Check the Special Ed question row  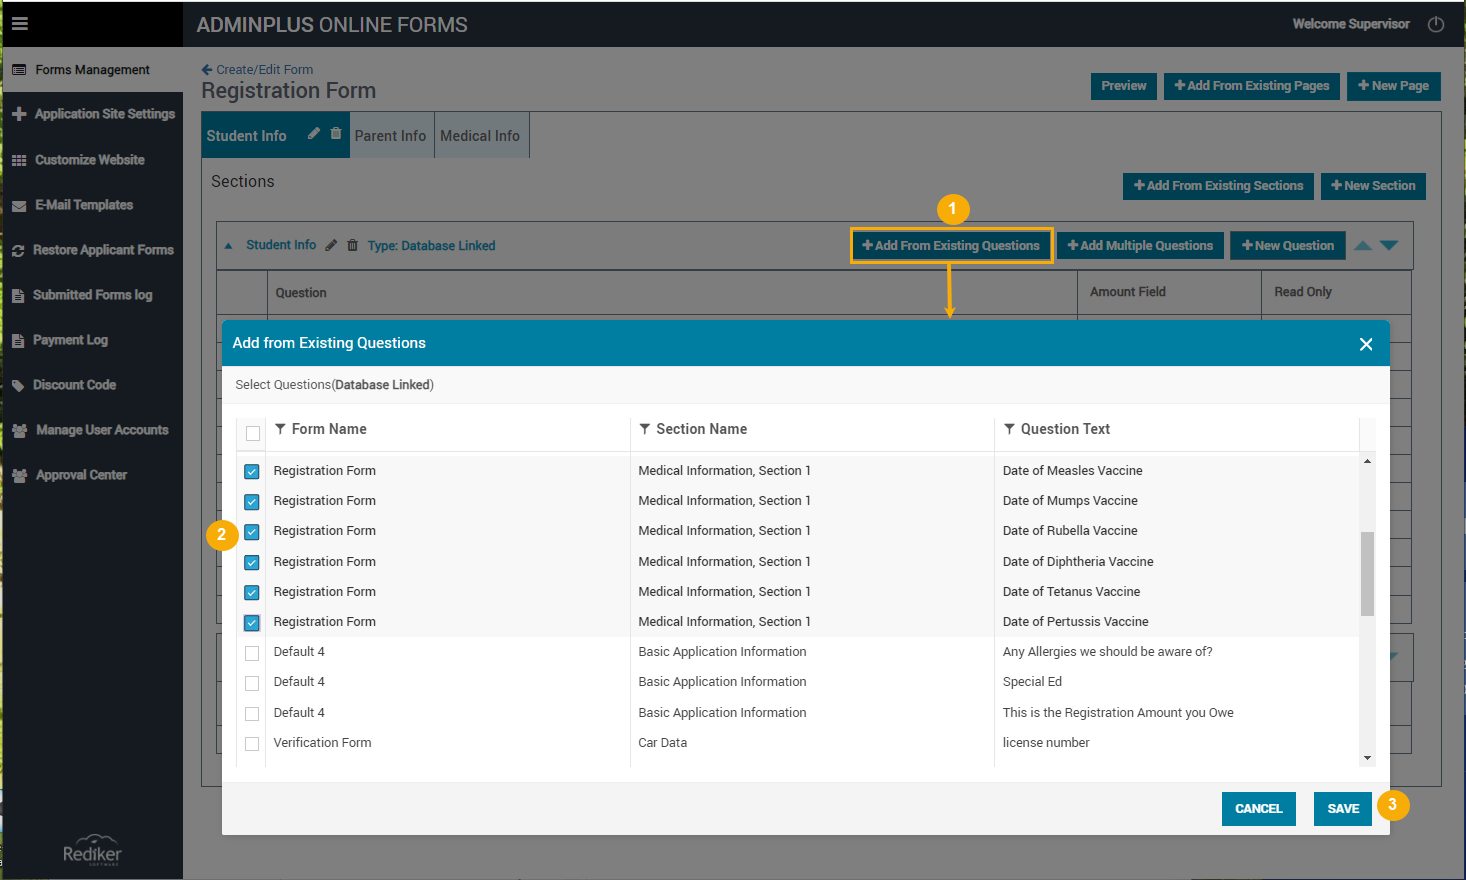pyautogui.click(x=252, y=683)
